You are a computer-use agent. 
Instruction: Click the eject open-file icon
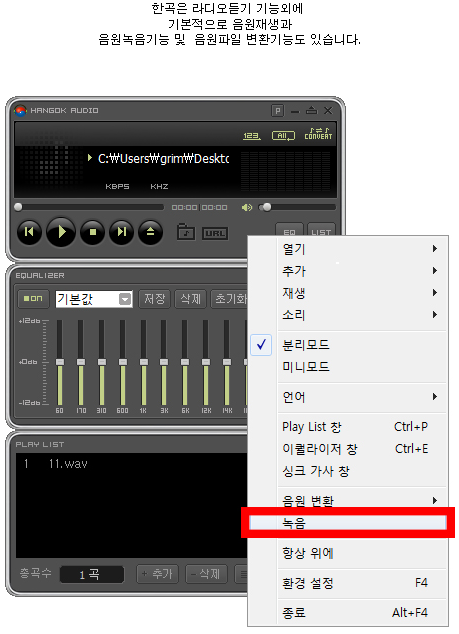(x=150, y=232)
